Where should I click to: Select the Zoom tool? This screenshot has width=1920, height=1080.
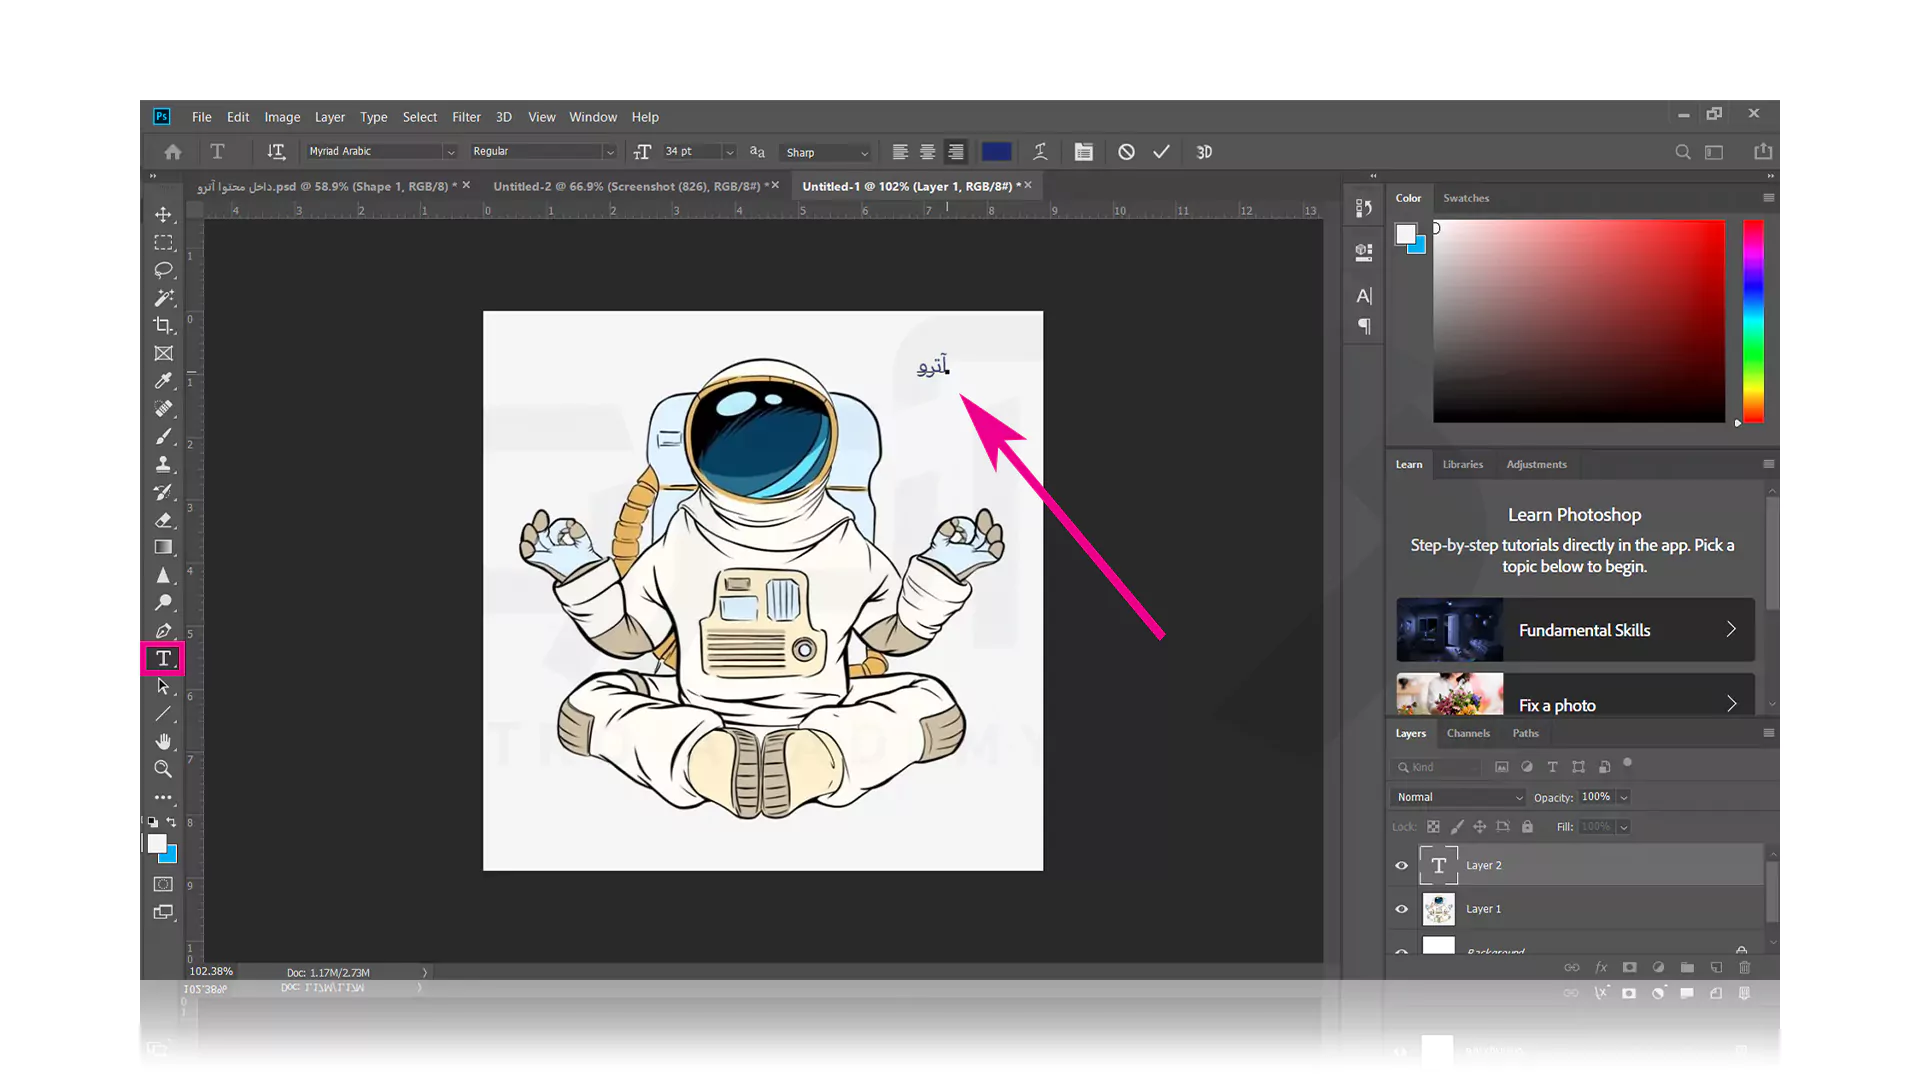163,770
